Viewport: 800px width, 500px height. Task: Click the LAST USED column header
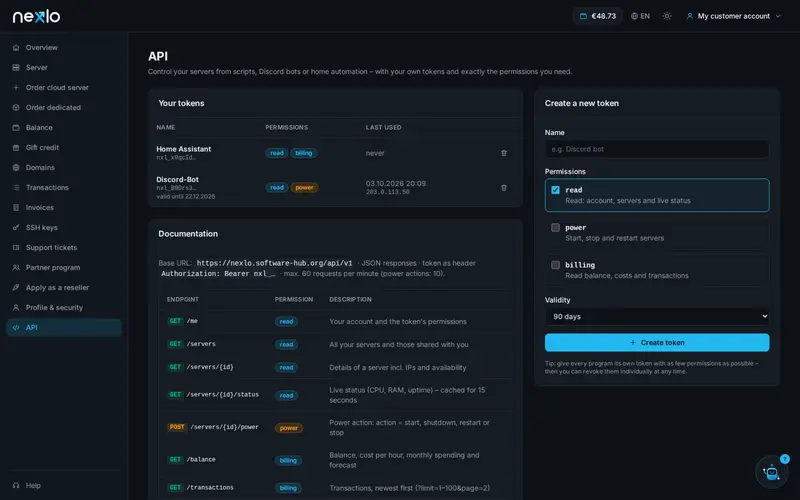point(384,128)
